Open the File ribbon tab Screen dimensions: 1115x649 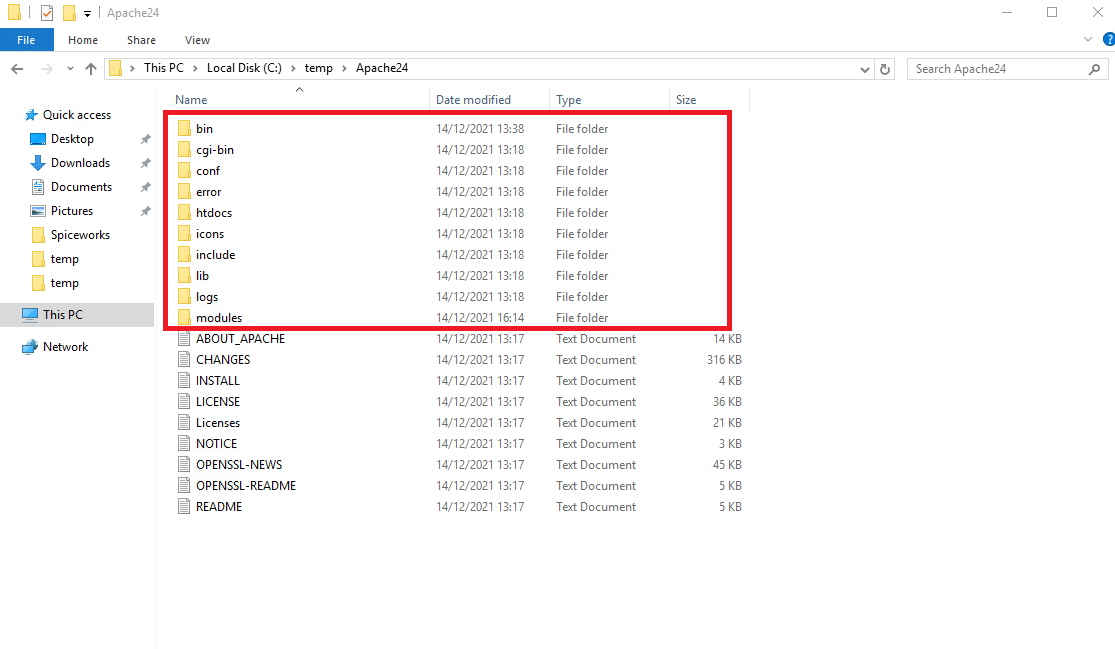(x=26, y=40)
